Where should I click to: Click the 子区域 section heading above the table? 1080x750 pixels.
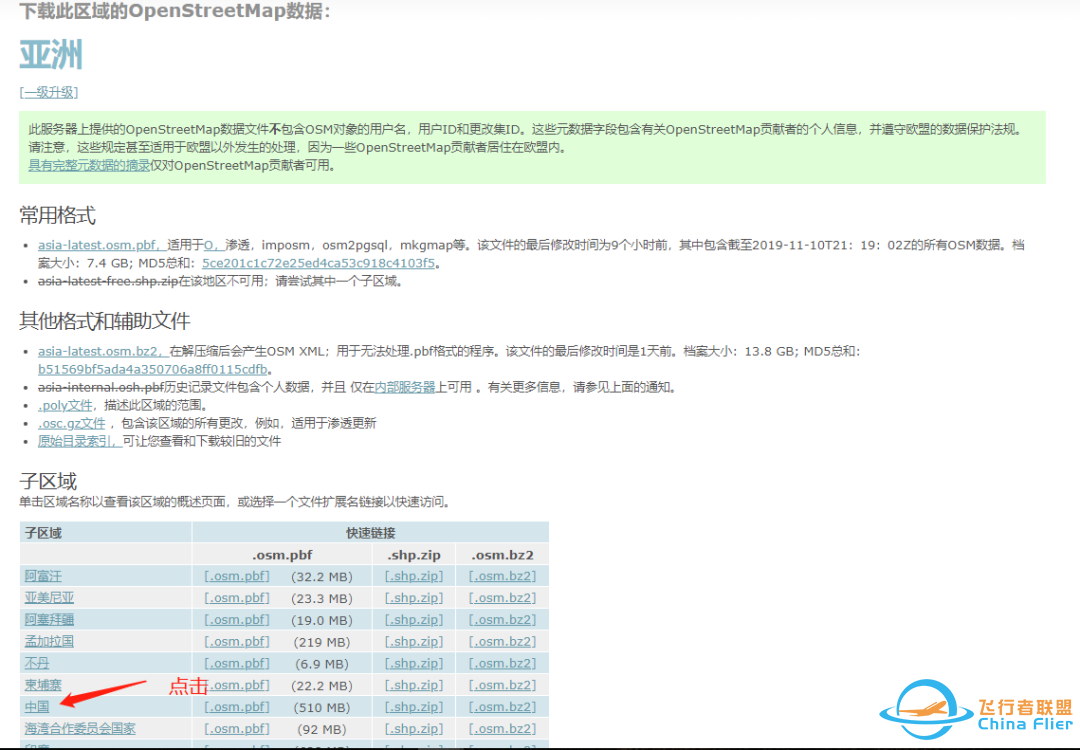48,481
